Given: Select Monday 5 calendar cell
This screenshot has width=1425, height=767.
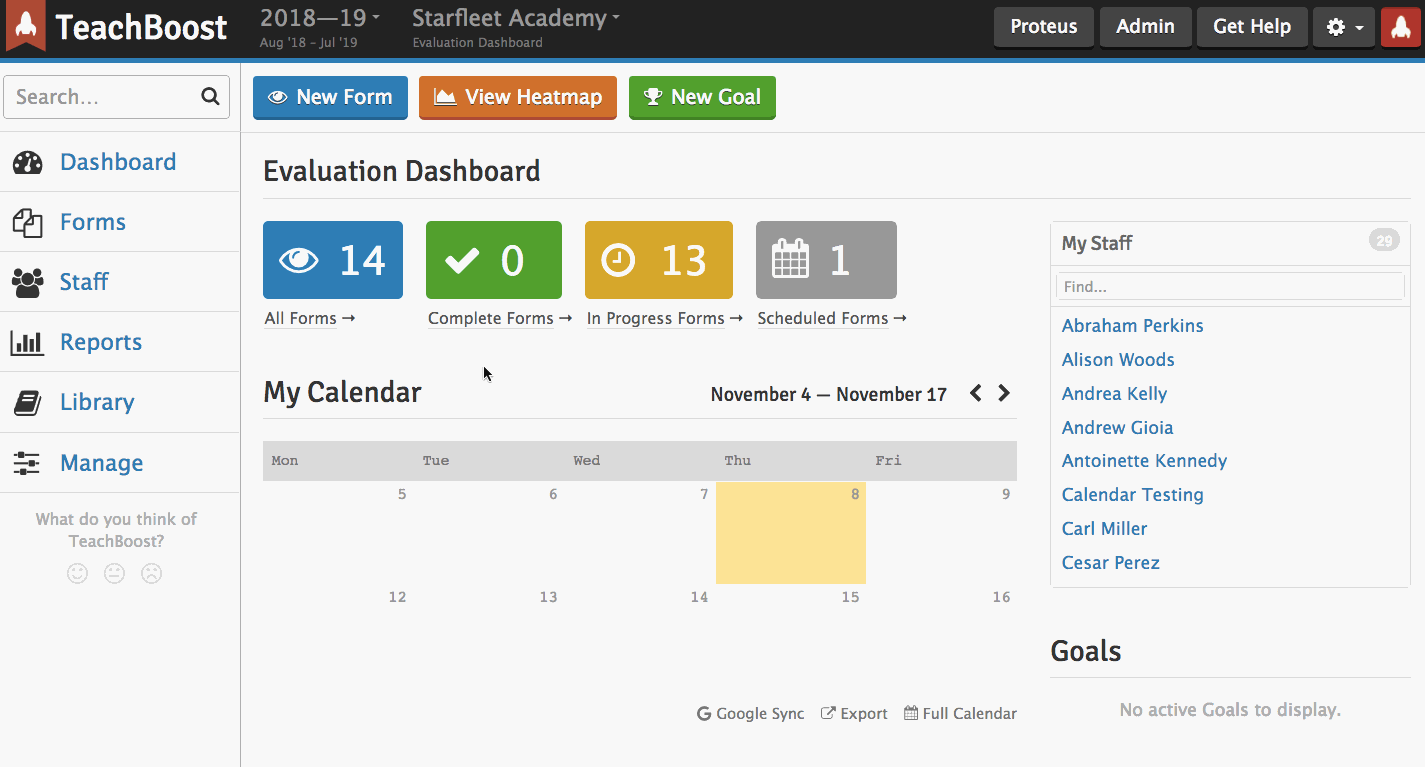Looking at the screenshot, I should click(x=338, y=533).
